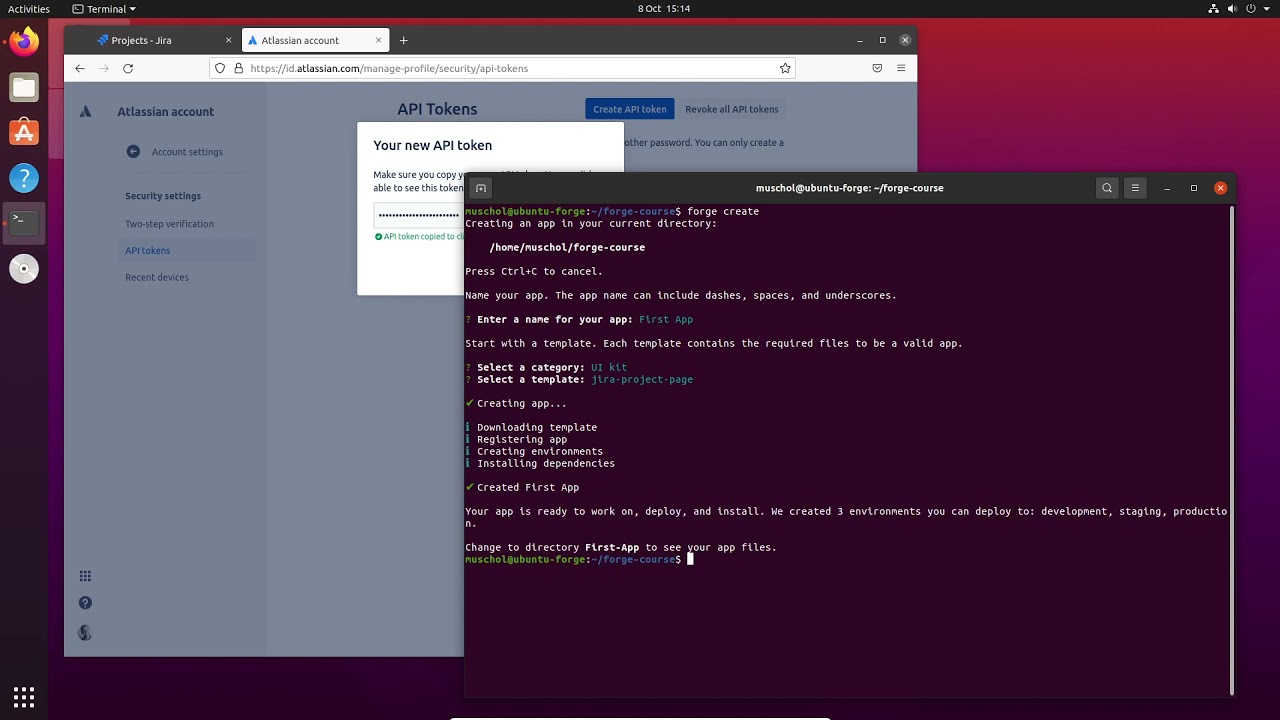The height and width of the screenshot is (720, 1280).
Task: Click 'Security settings' sidebar heading
Action: click(x=163, y=196)
